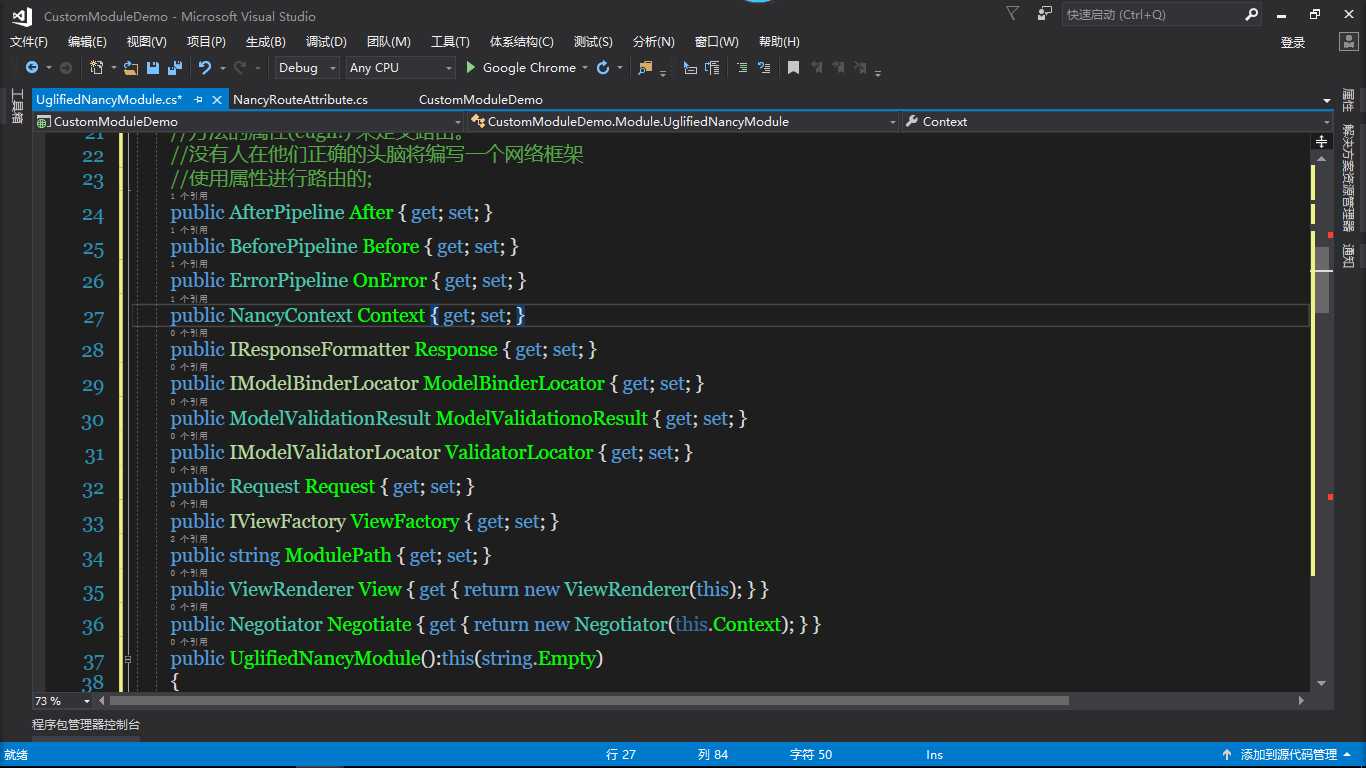Click the Navigate Forward arrow icon
This screenshot has width=1366, height=768.
click(x=66, y=68)
